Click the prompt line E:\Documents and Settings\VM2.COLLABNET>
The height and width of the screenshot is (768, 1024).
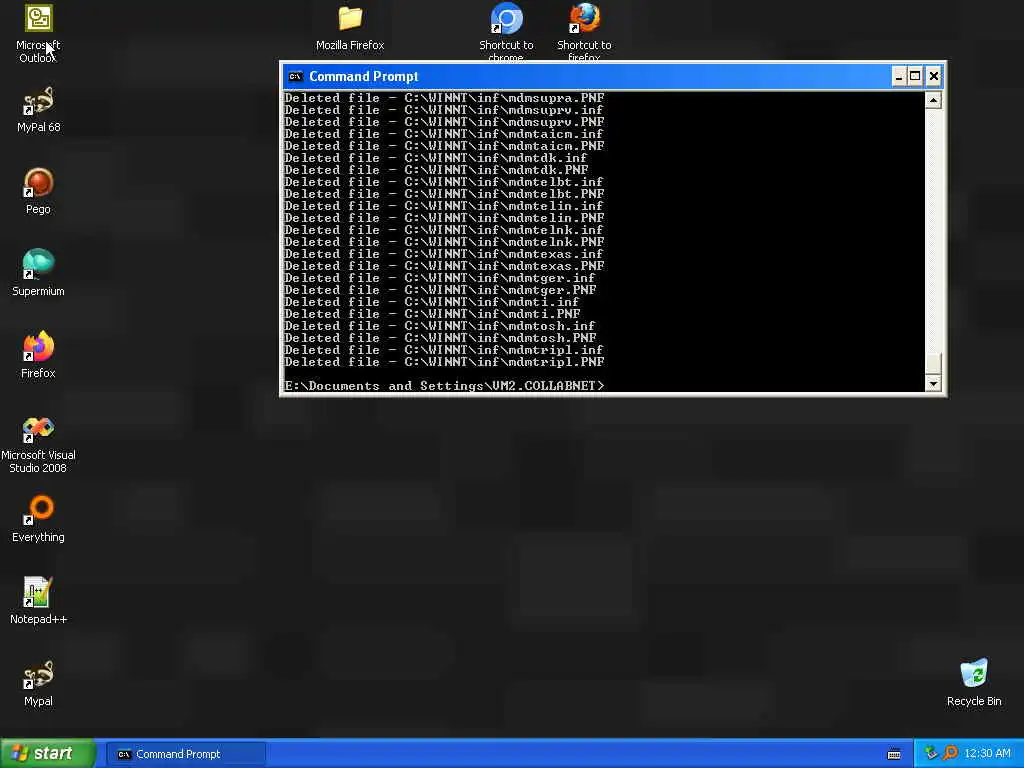click(x=445, y=385)
